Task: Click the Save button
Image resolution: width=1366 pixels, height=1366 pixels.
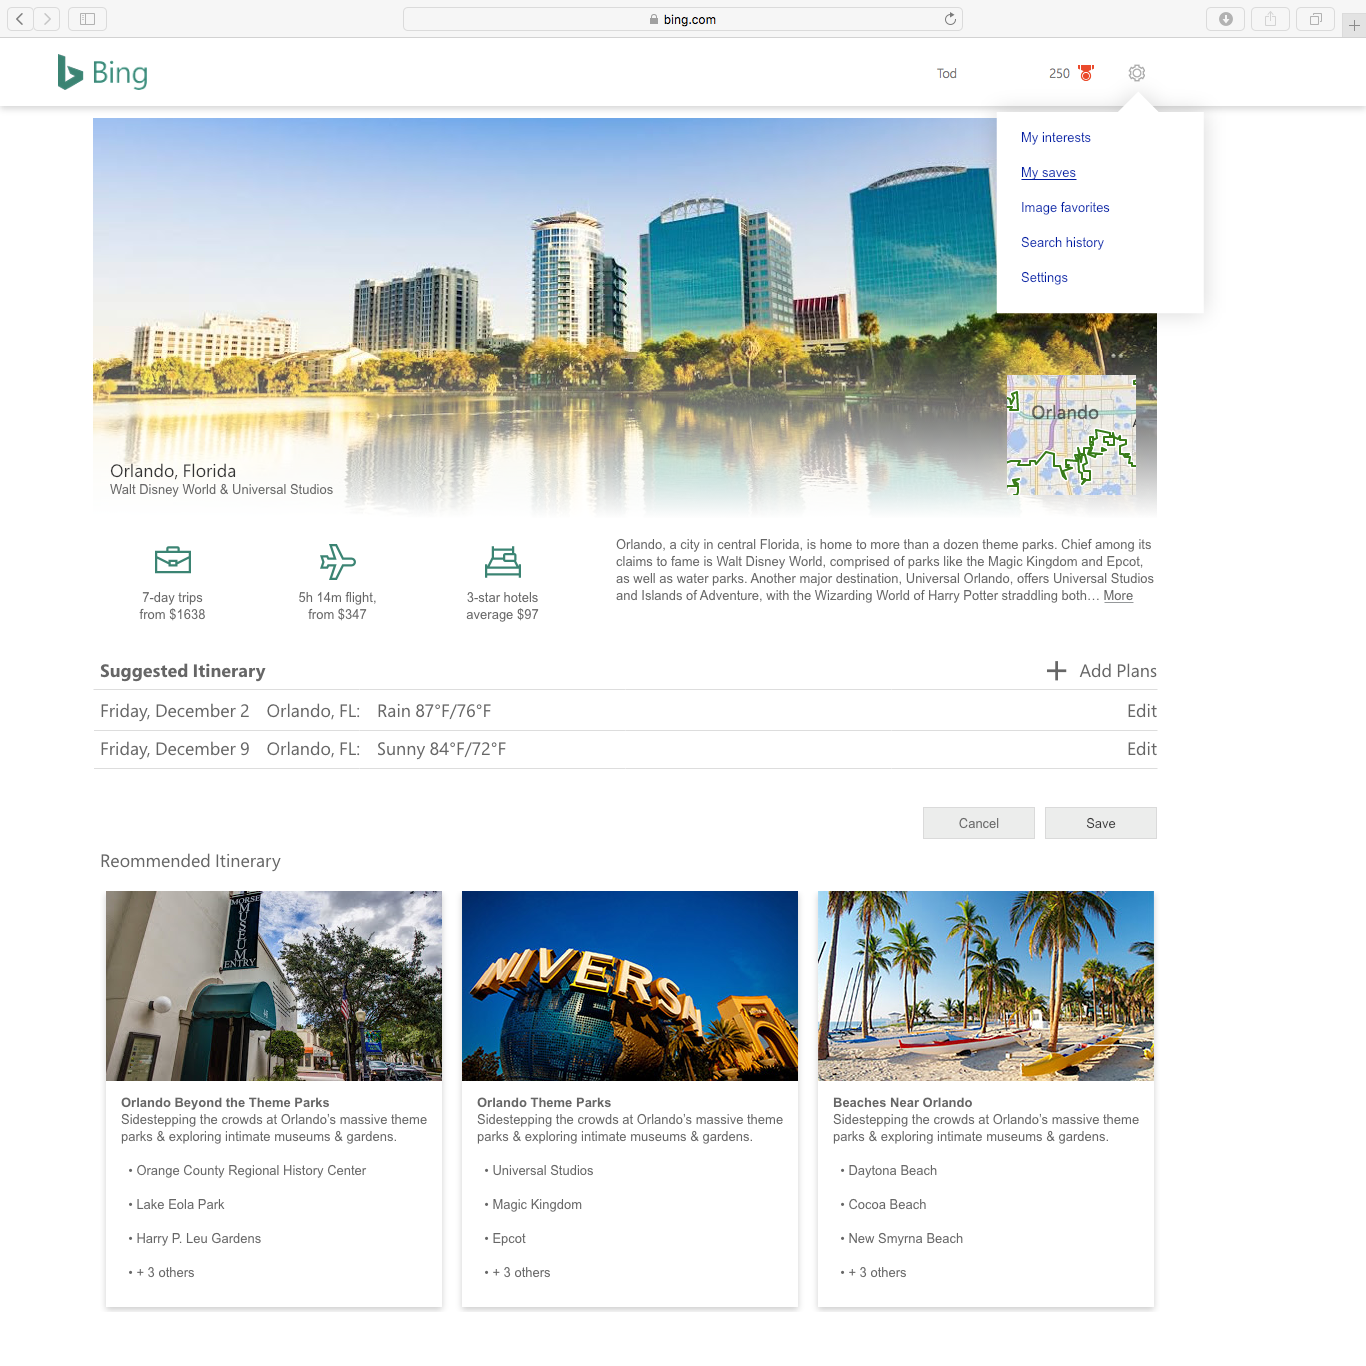Action: [x=1101, y=823]
